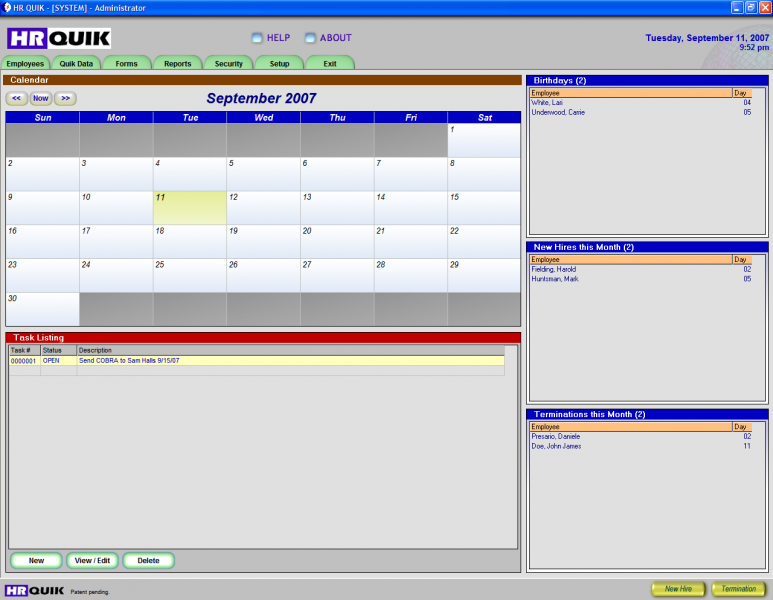Go to previous month with << button
Screen dimensions: 773x600
click(16, 98)
